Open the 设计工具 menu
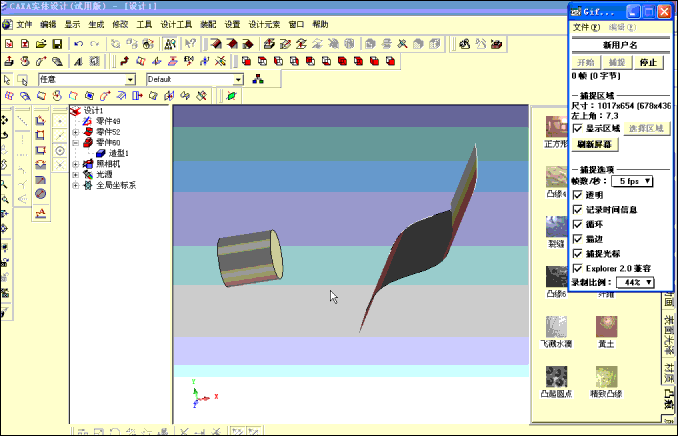This screenshot has width=678, height=436. tap(176, 25)
